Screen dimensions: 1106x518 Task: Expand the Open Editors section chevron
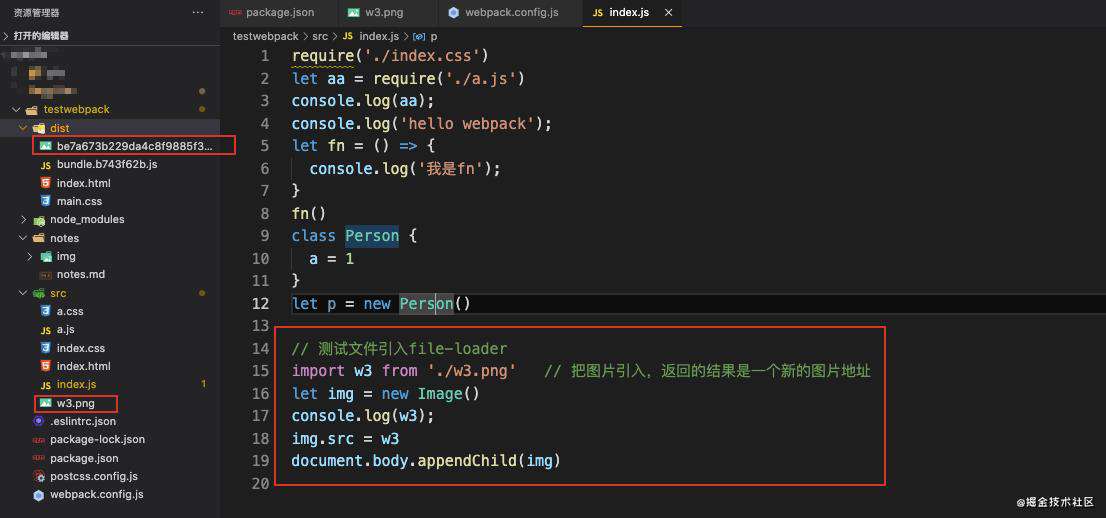(x=6, y=35)
